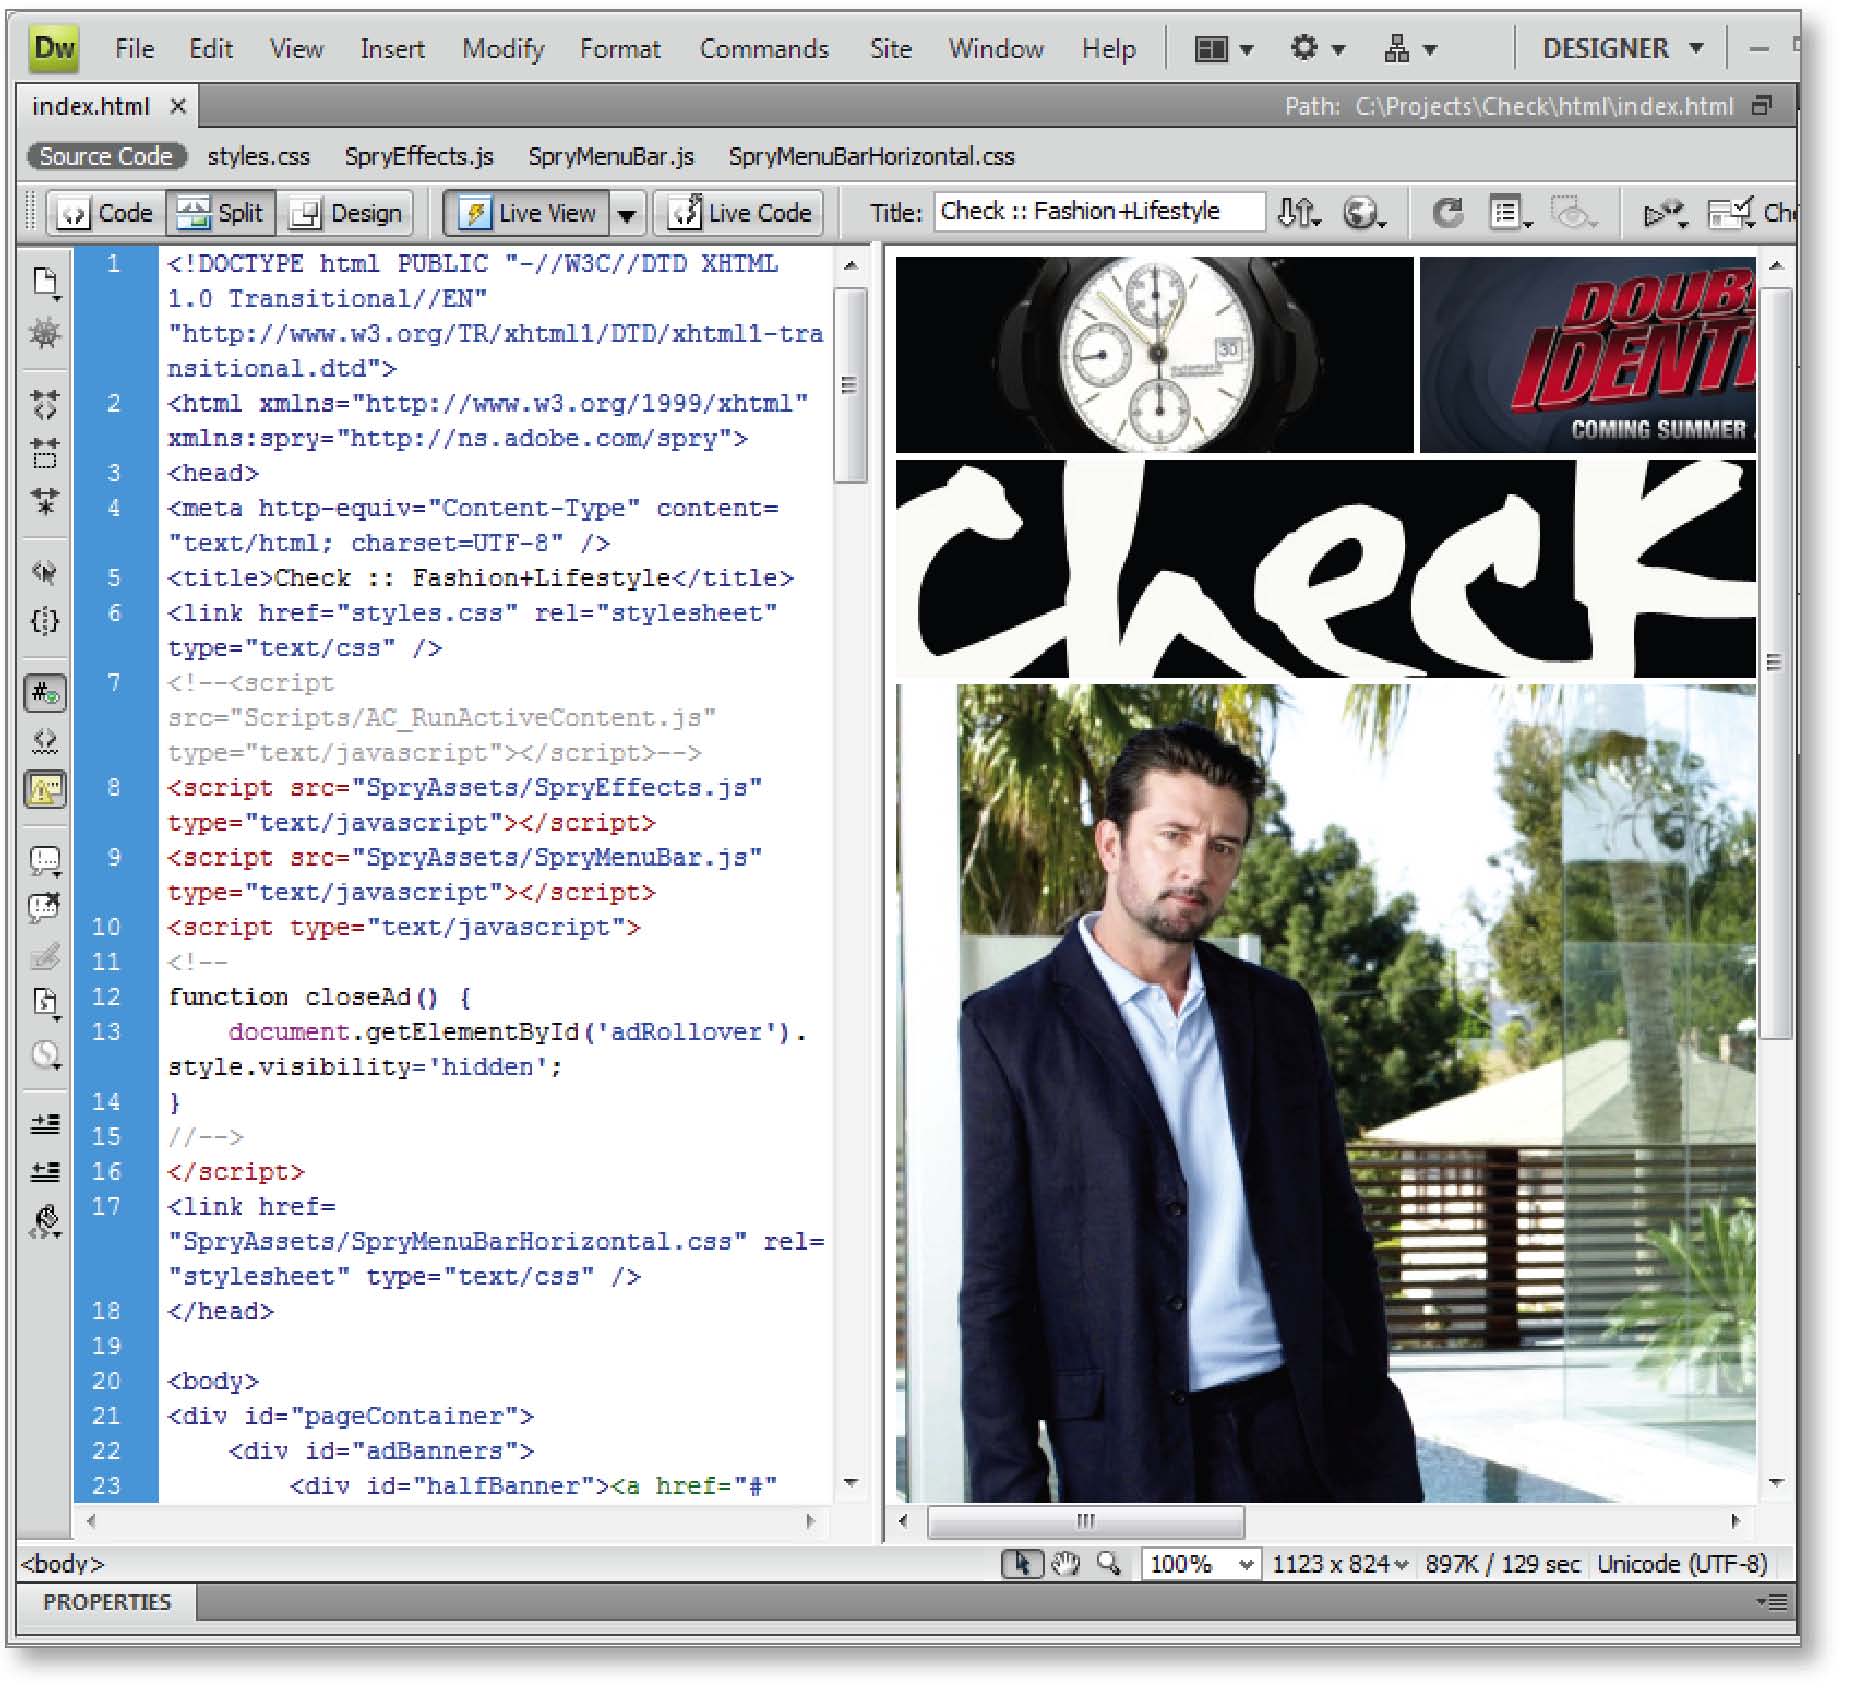1862x1708 pixels.
Task: Open SpryEffects.js related file
Action: click(419, 156)
